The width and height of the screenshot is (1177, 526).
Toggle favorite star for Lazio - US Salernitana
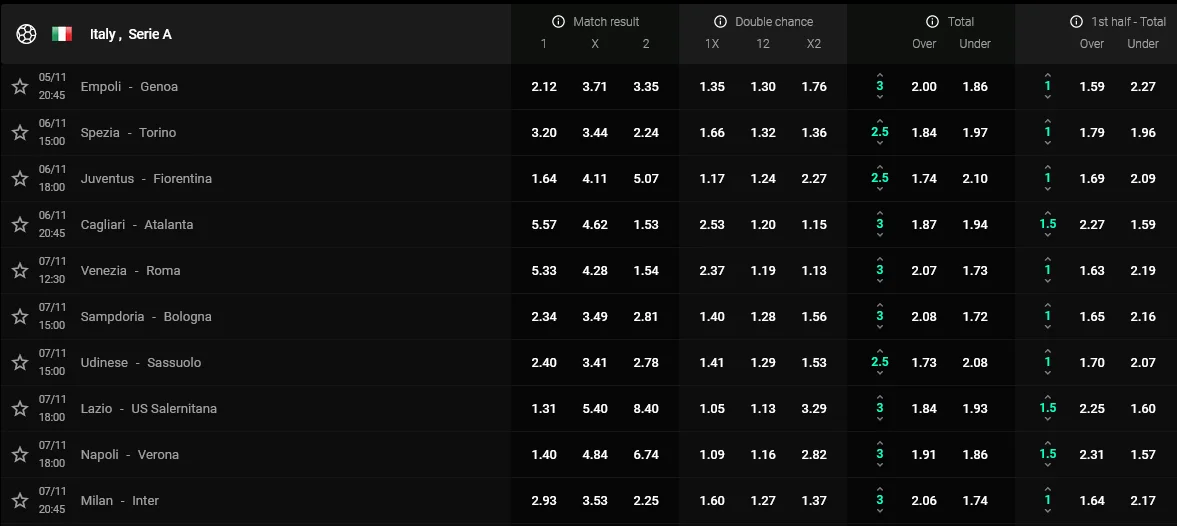pyautogui.click(x=20, y=409)
